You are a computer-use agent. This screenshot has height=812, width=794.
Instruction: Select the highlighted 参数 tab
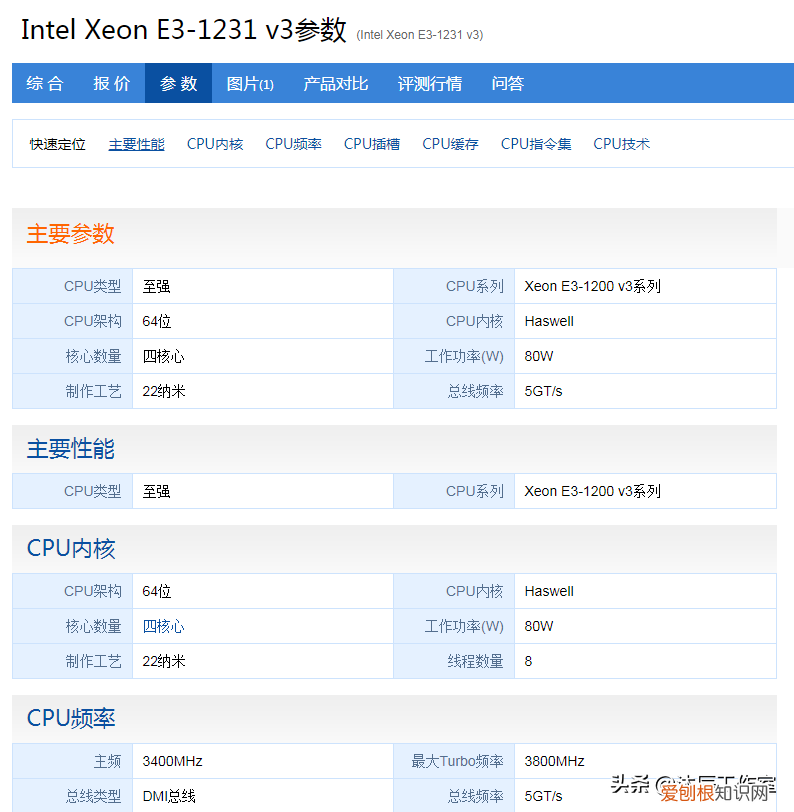coord(178,84)
